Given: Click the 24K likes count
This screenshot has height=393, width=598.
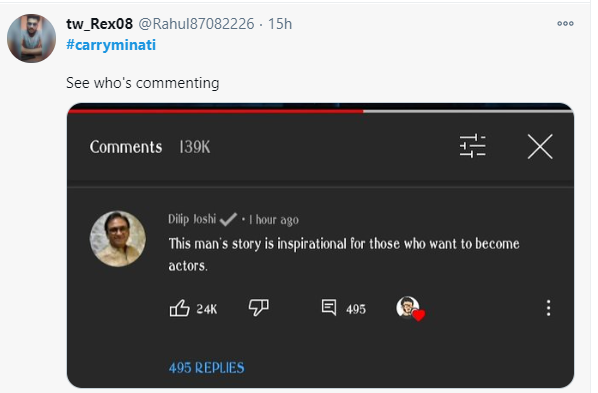Looking at the screenshot, I should pos(207,309).
